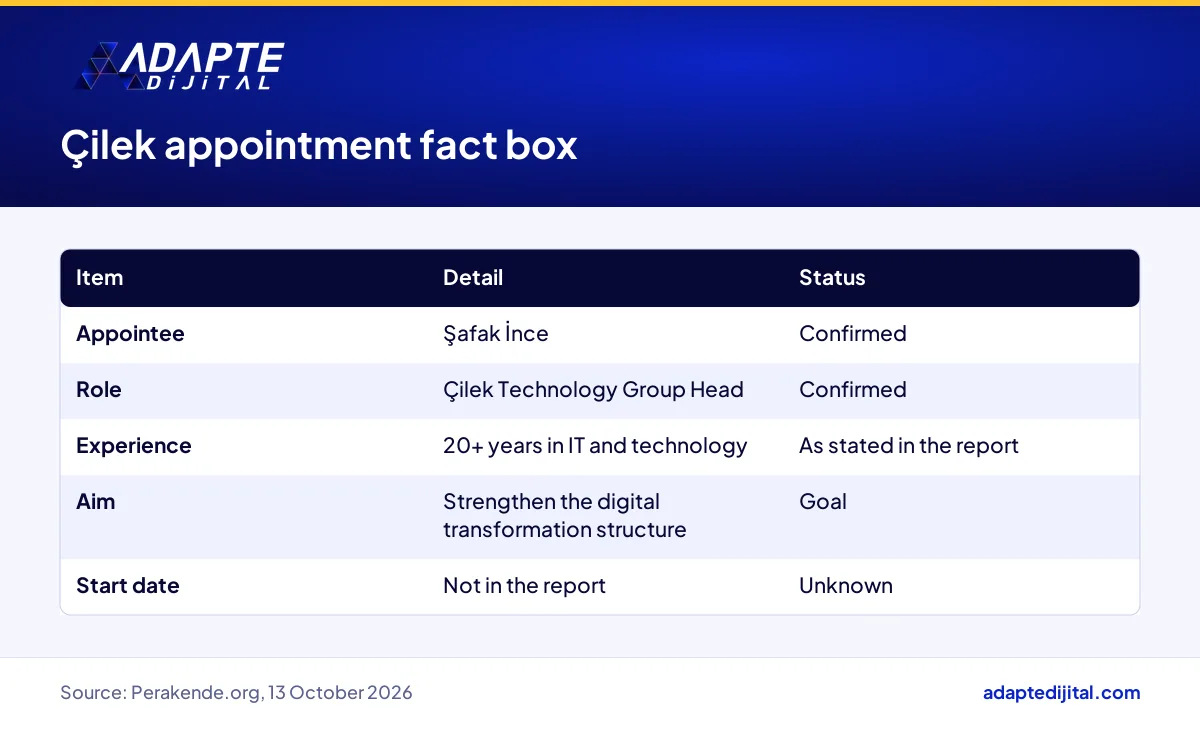Viewport: 1200px width, 743px height.
Task: Click the 'Çilek appointment fact box' heading
Action: click(319, 146)
